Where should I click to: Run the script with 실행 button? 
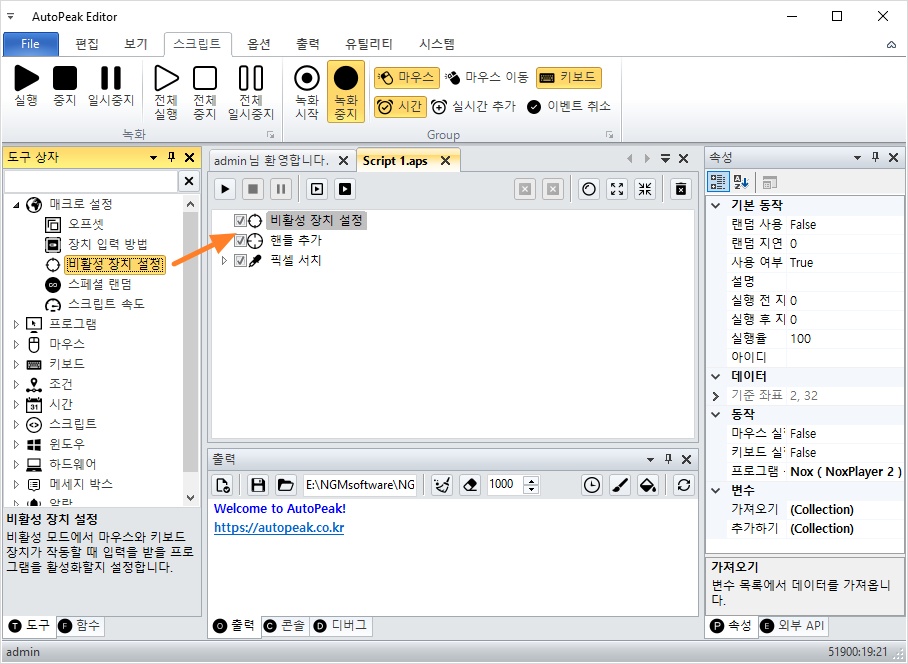(26, 86)
